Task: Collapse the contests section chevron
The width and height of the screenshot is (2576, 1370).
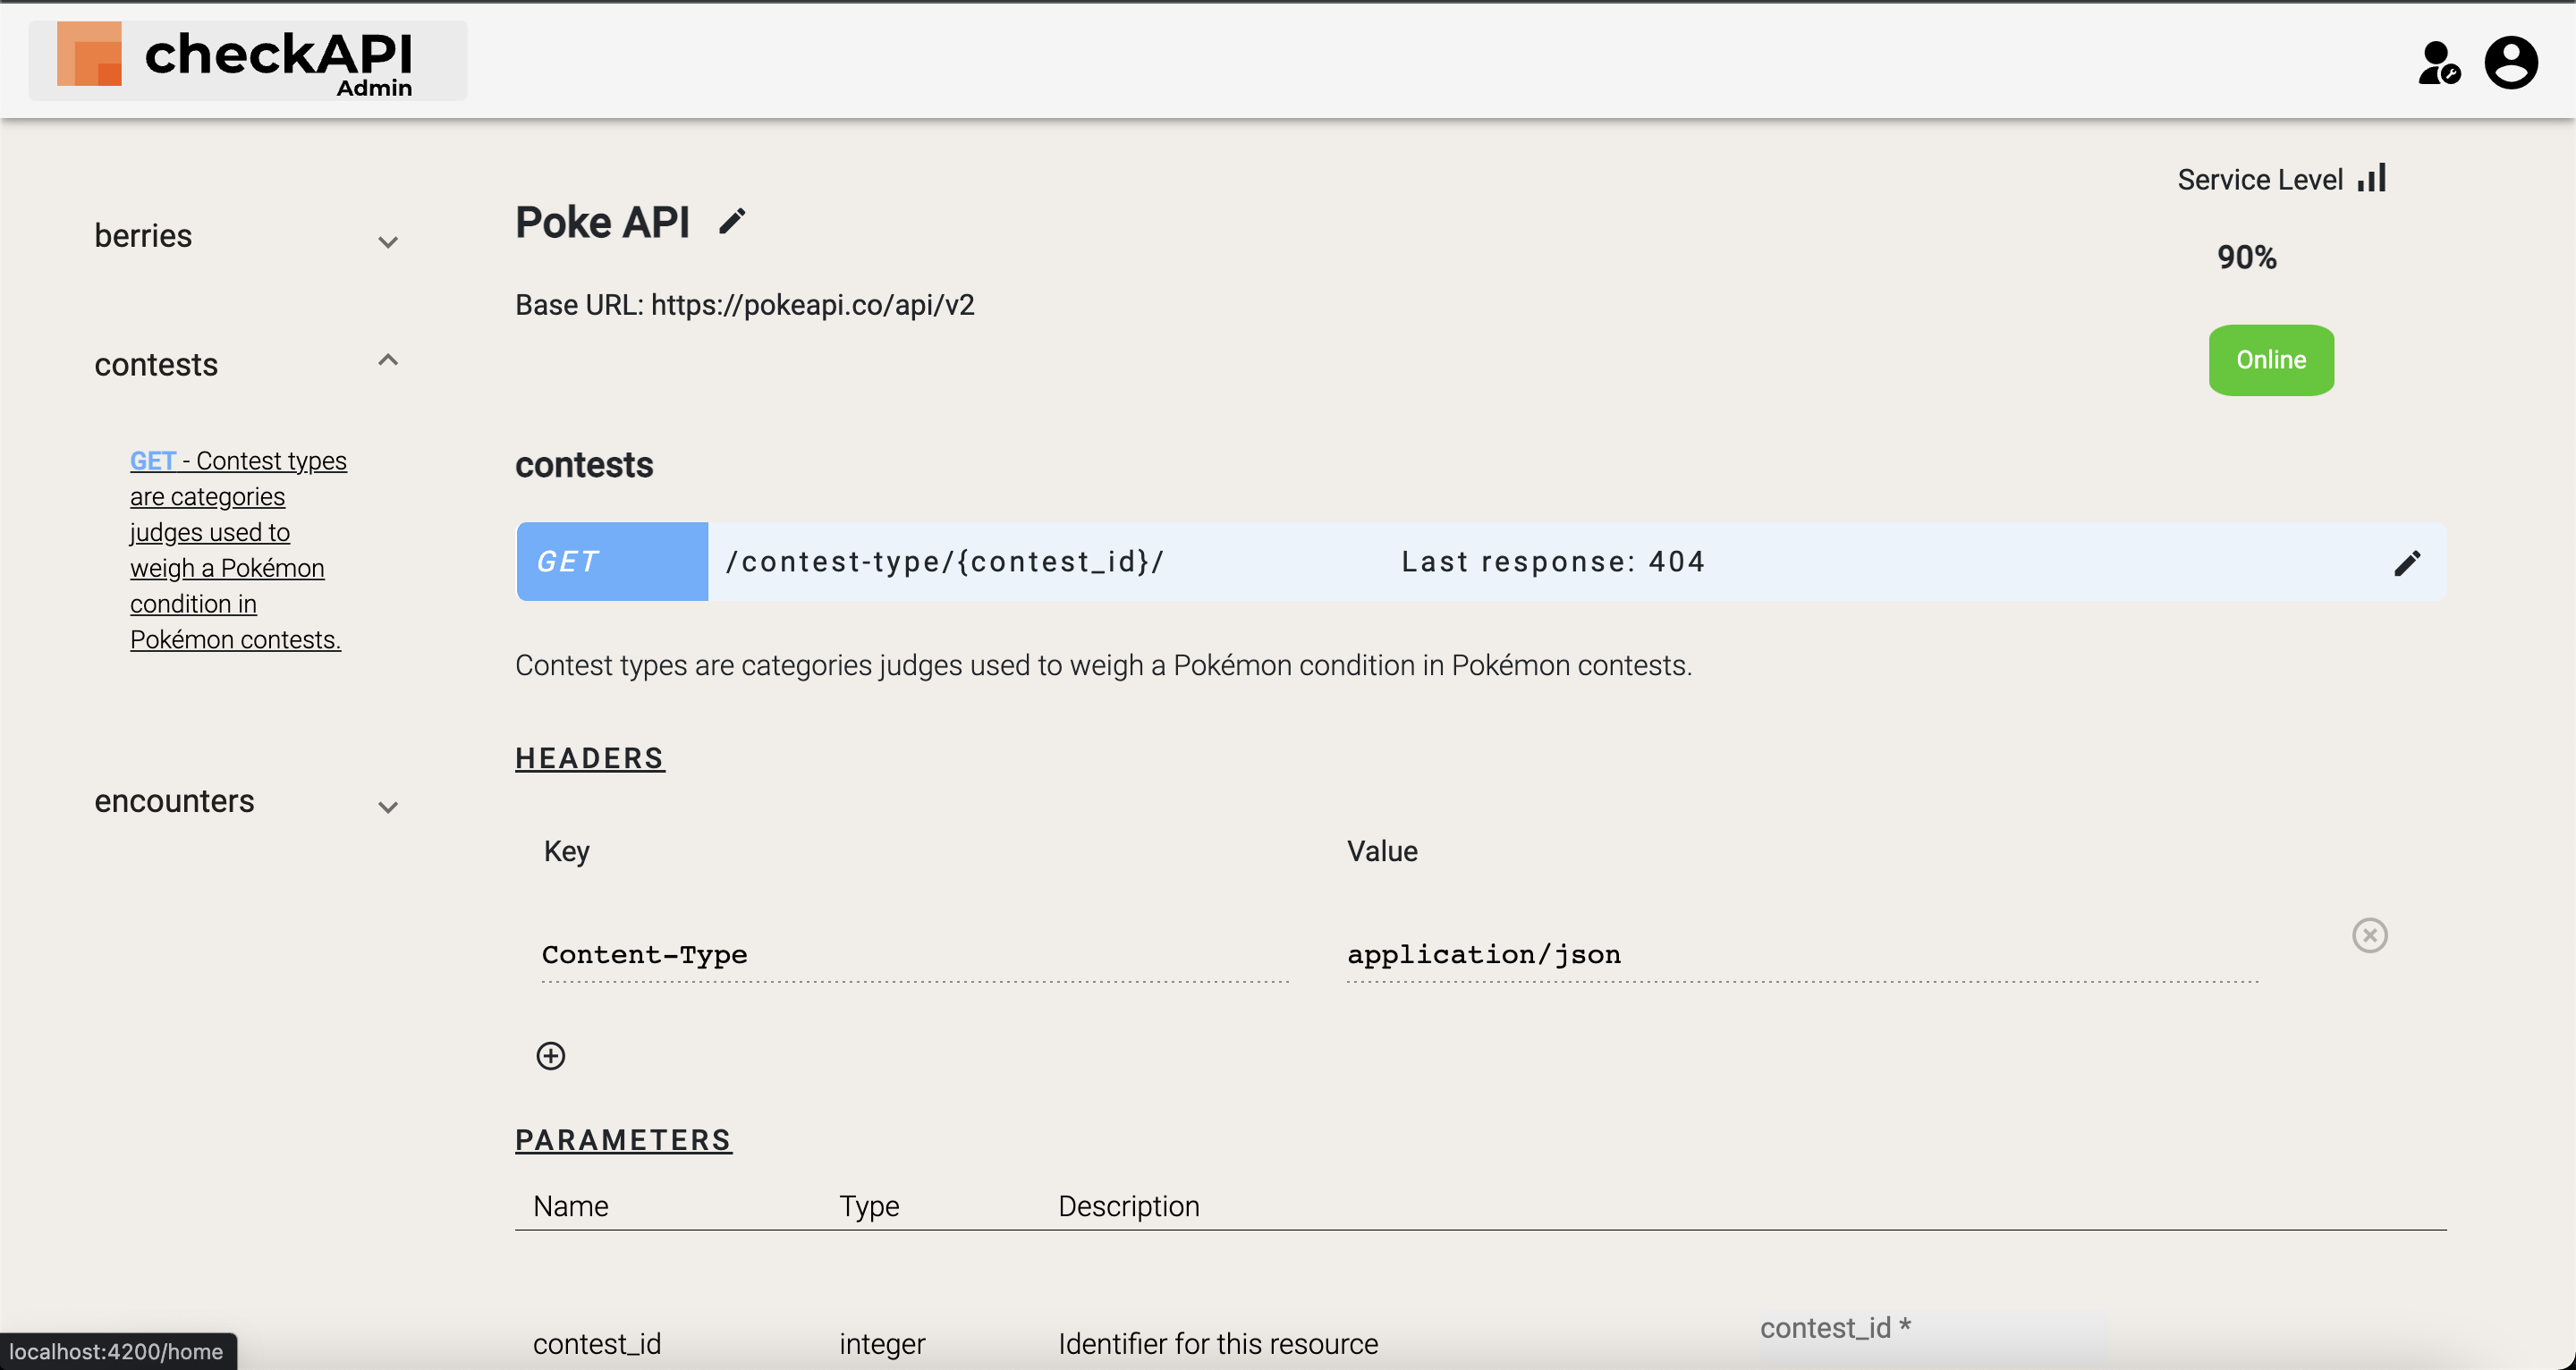Action: click(388, 359)
